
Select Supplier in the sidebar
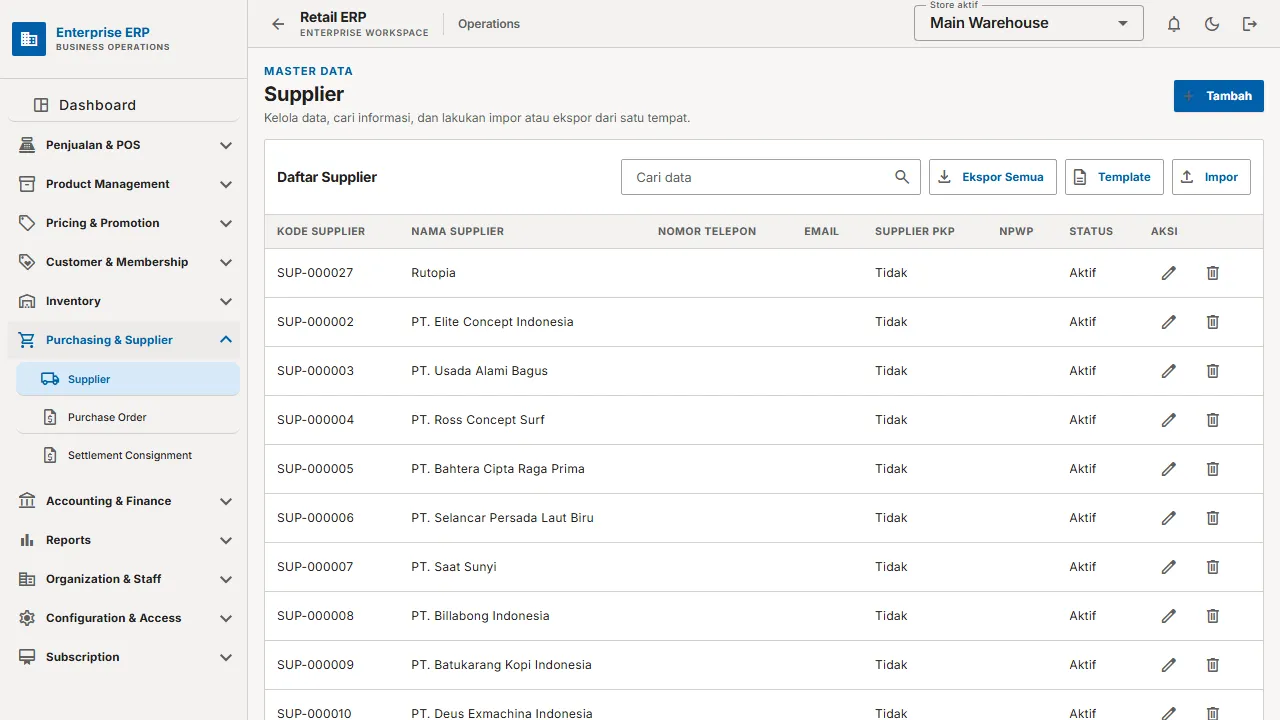click(x=128, y=379)
